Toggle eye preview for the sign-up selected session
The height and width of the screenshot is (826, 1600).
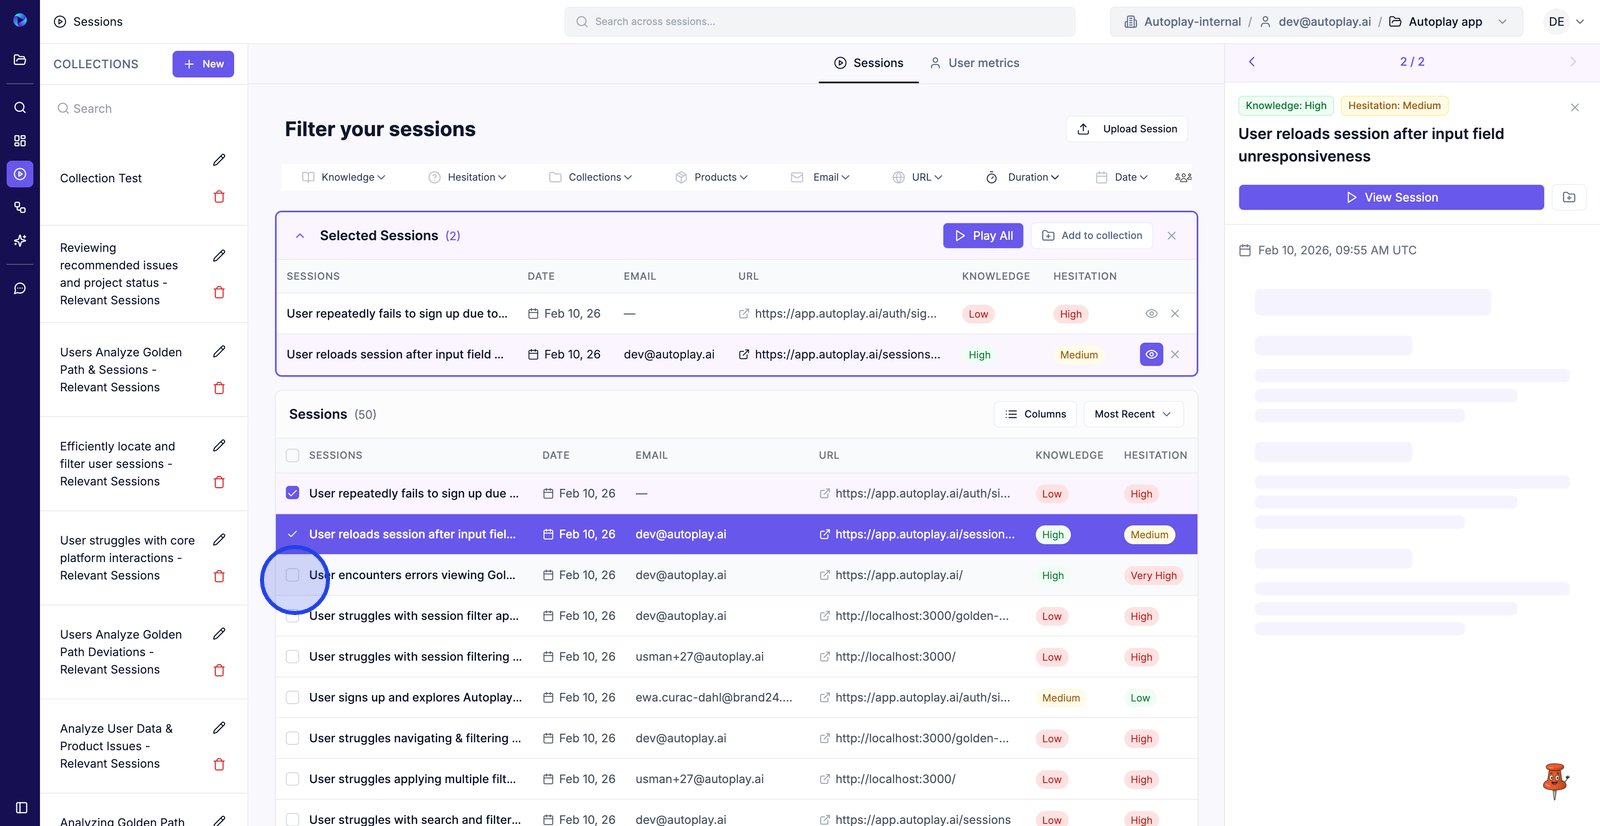tap(1151, 314)
